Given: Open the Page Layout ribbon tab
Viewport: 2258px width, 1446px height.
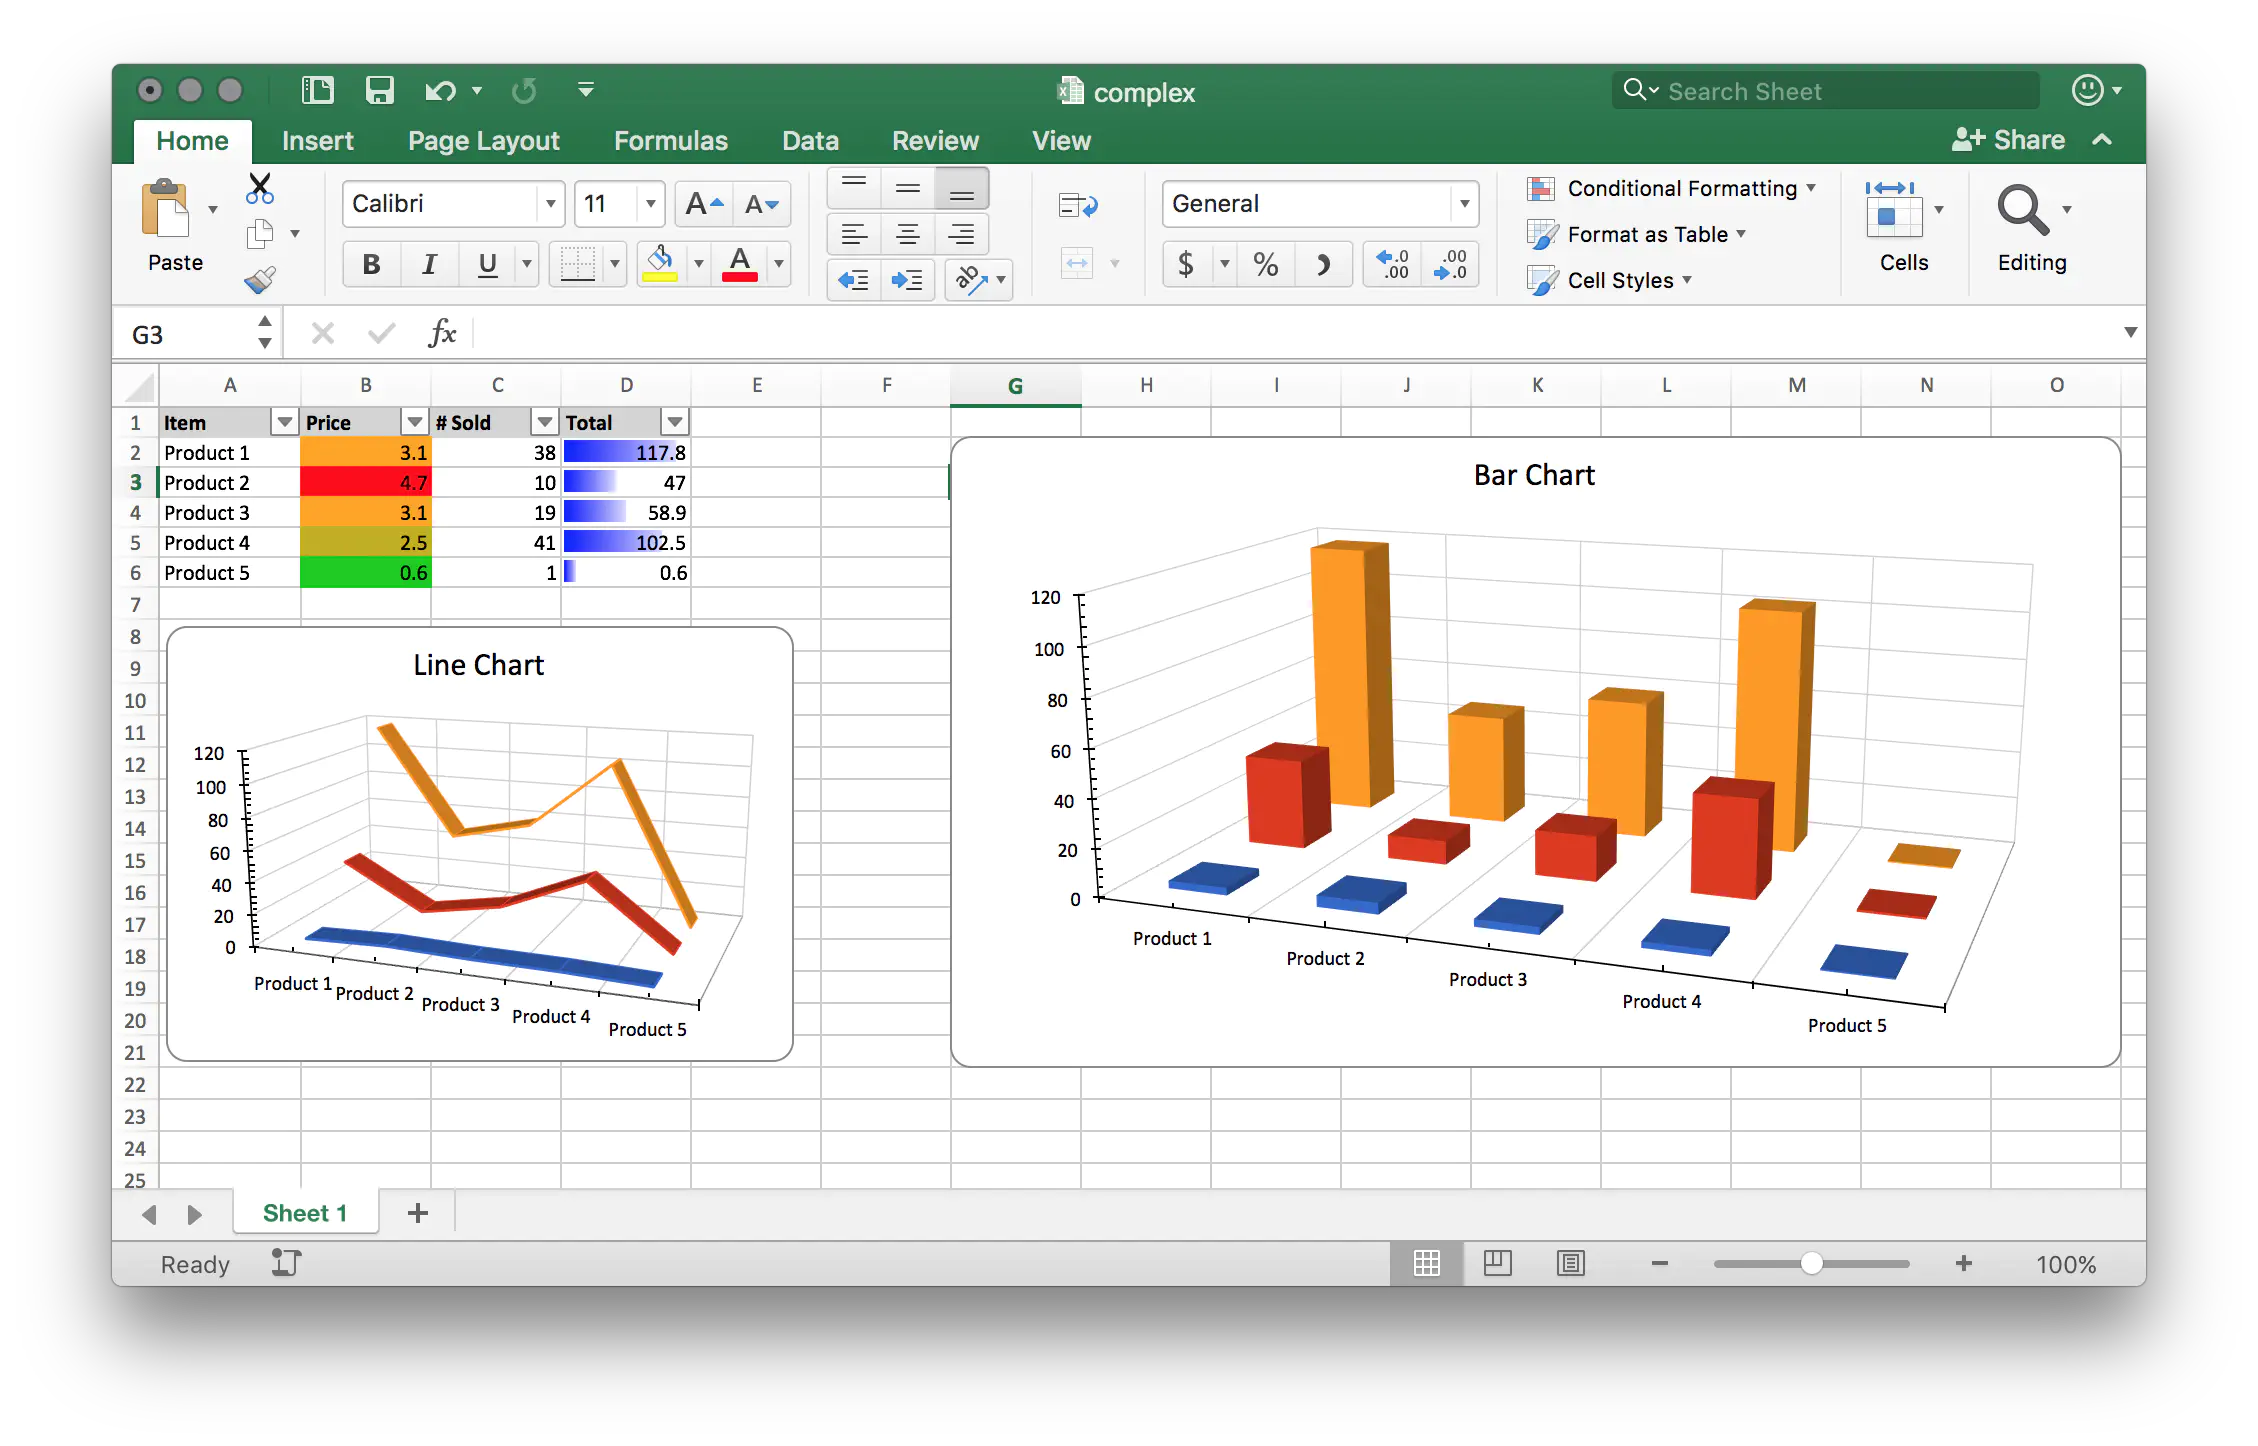Looking at the screenshot, I should [483, 141].
